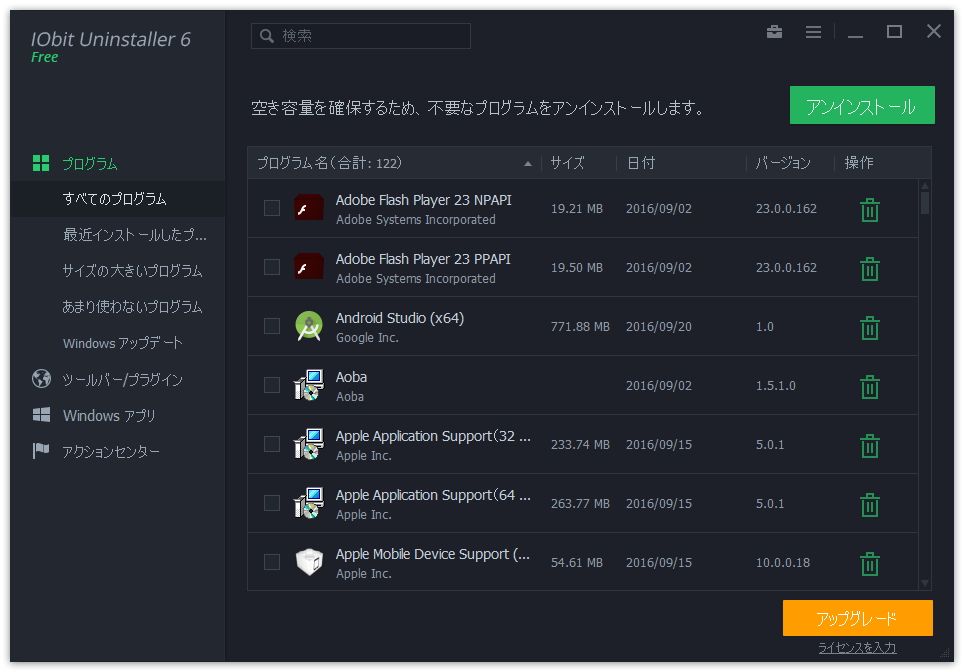Click the 263.77 MB size value
This screenshot has width=964, height=672.
tap(580, 504)
